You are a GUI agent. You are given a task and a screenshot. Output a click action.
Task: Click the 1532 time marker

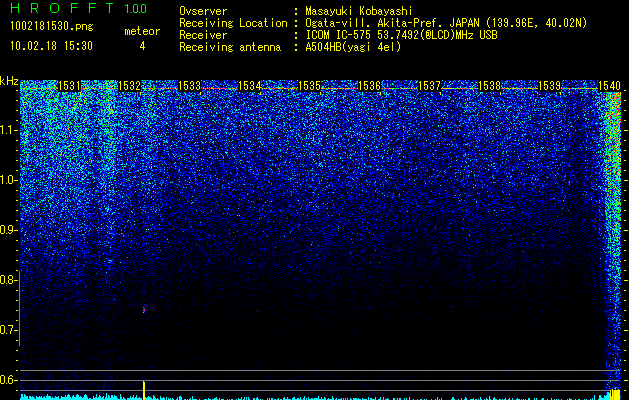(x=130, y=86)
